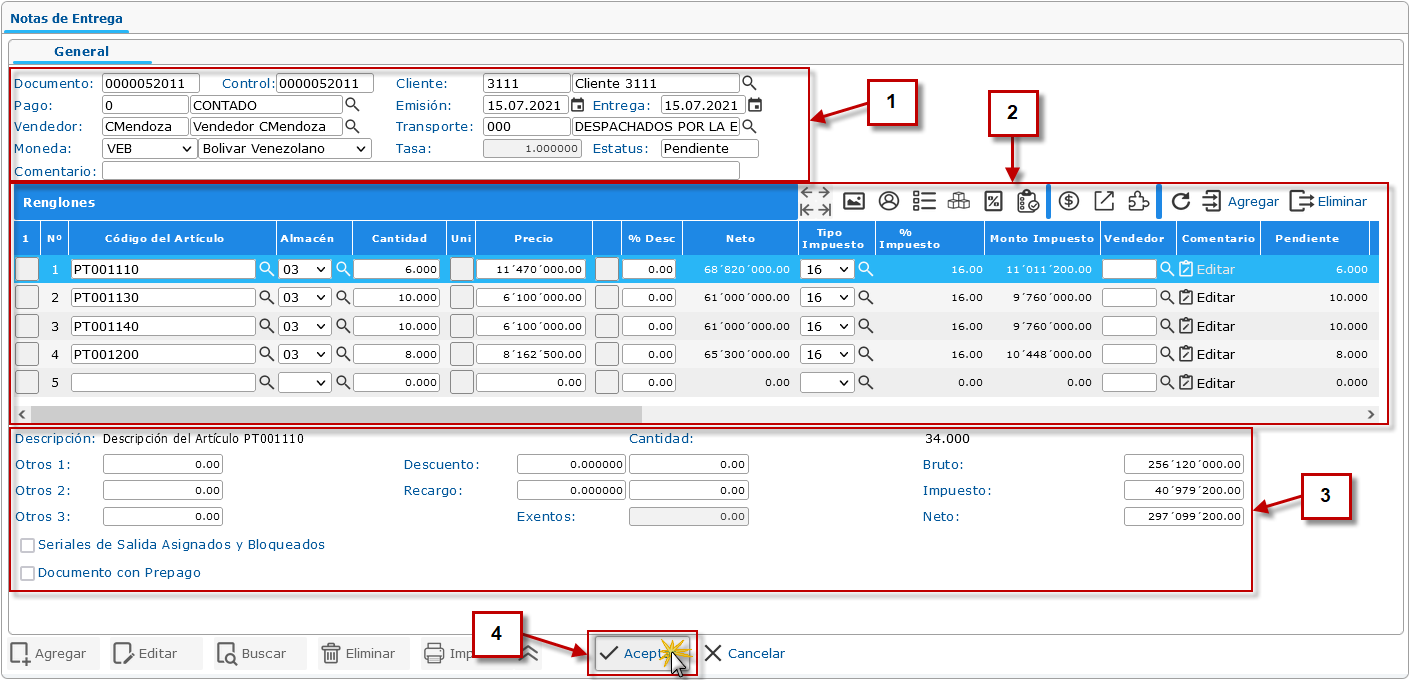Click row 1 selector box in Renglones grid
This screenshot has height=680, width=1410.
27,269
